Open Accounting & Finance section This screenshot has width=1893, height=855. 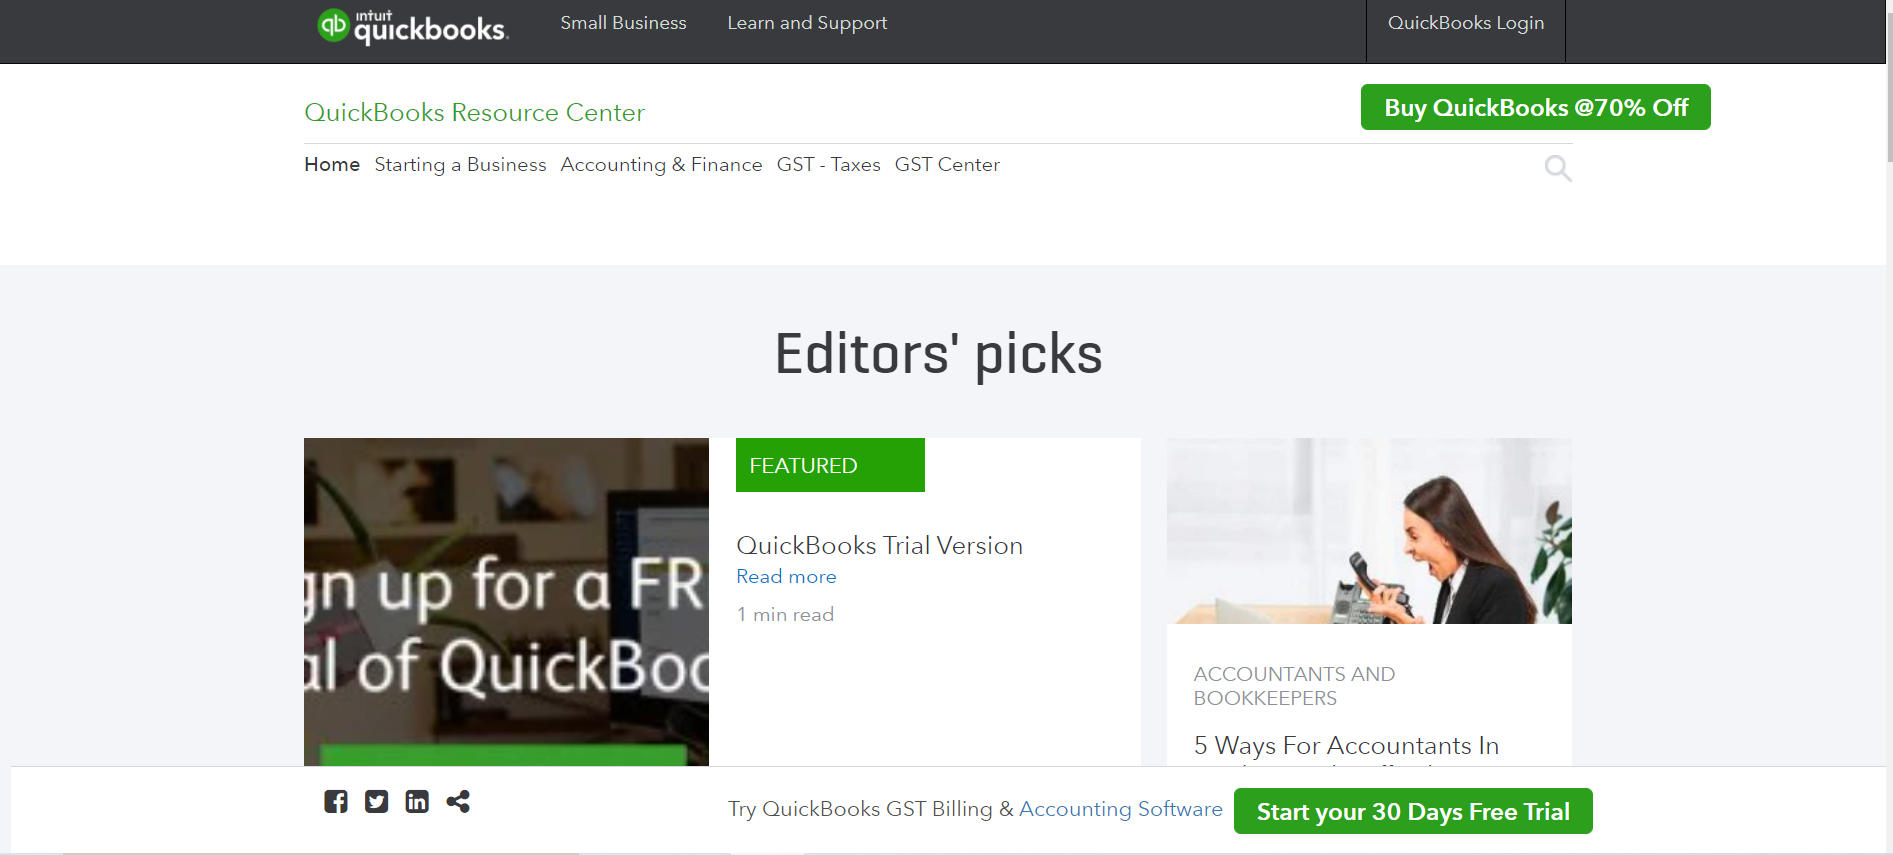[661, 164]
